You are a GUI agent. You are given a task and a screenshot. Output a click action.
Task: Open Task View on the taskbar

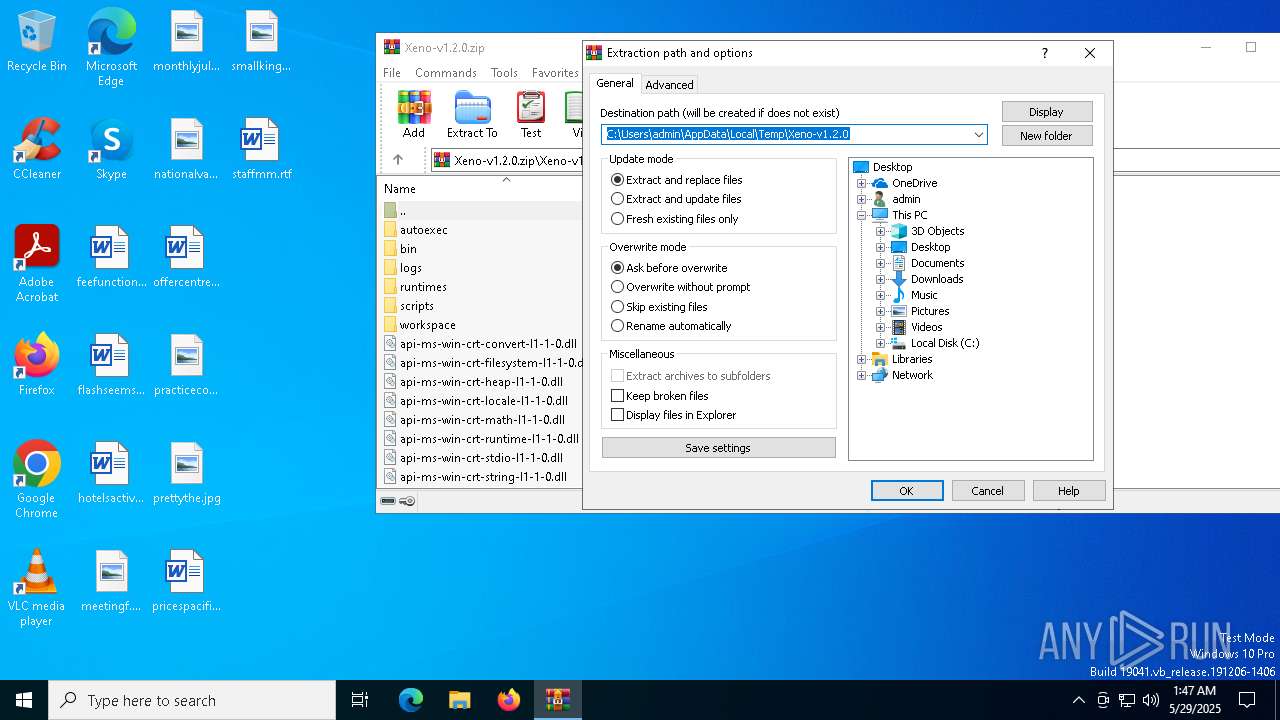point(360,700)
